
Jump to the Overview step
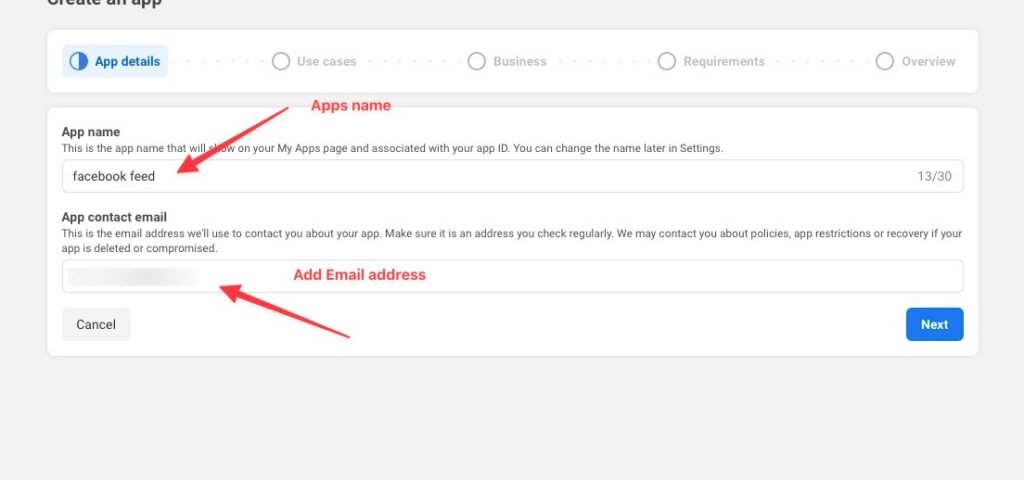coord(916,61)
